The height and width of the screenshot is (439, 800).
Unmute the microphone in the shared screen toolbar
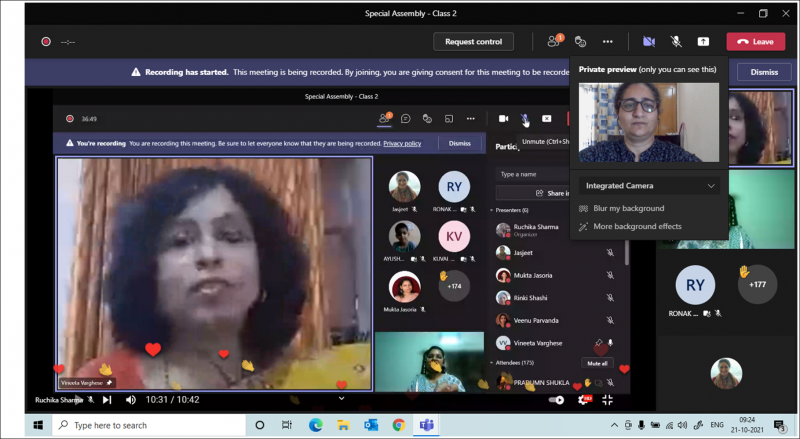click(x=524, y=119)
